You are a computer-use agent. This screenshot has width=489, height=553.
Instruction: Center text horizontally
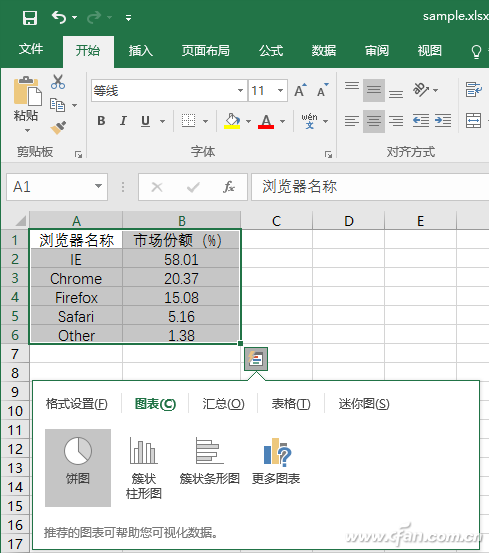click(x=374, y=121)
